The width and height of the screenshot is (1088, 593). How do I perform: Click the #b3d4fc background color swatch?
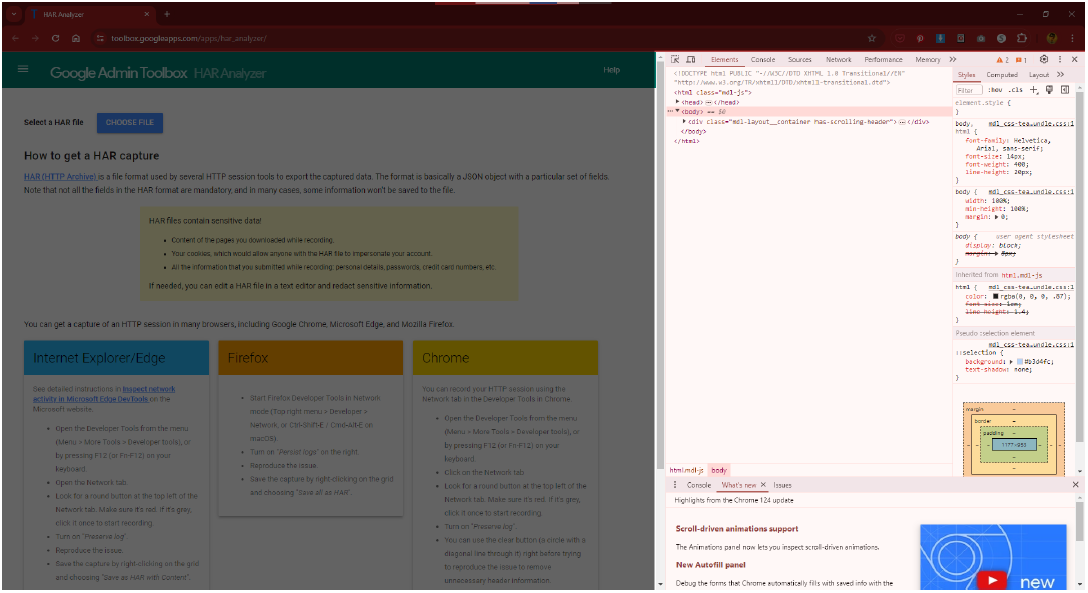click(x=1019, y=361)
